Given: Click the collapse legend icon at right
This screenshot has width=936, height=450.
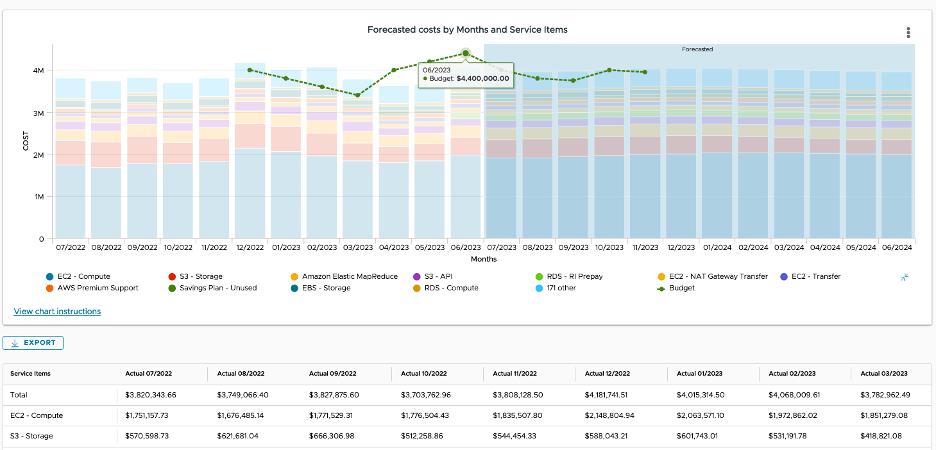Looking at the screenshot, I should click(904, 276).
